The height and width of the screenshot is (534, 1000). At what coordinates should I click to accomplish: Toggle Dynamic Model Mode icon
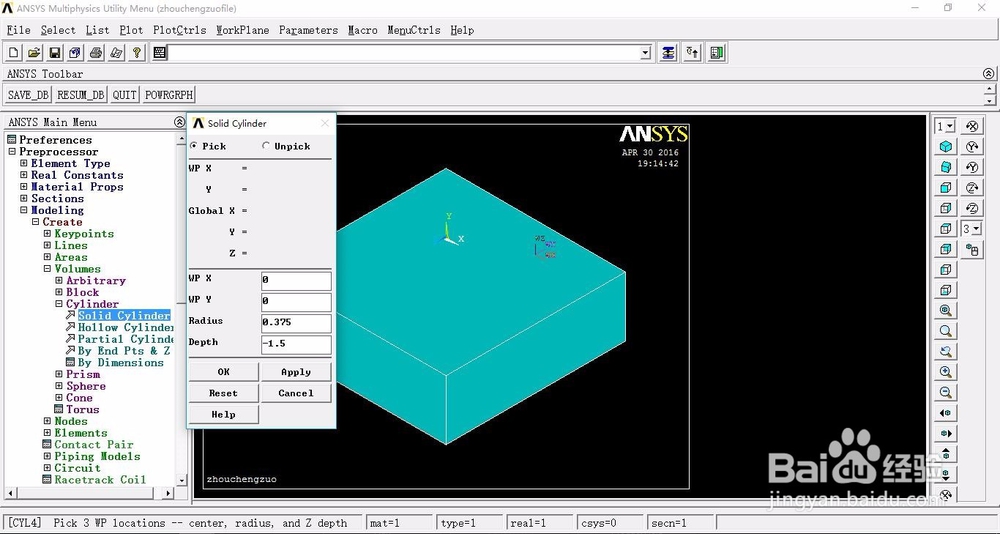tap(972, 249)
